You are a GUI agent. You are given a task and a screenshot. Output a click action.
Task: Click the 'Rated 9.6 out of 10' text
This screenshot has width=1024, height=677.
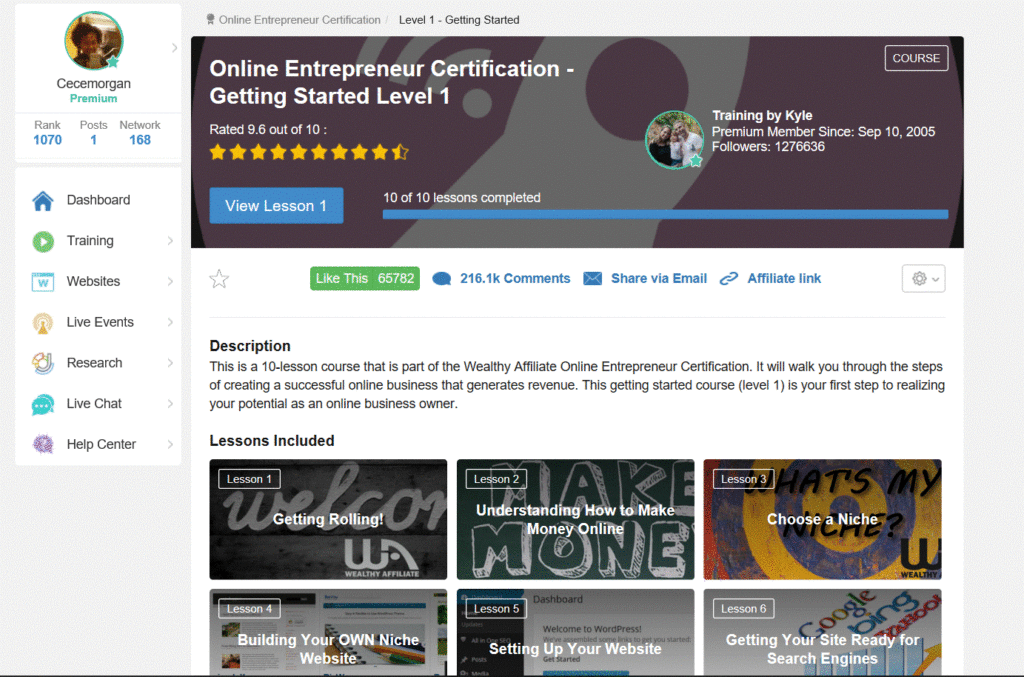click(x=268, y=129)
